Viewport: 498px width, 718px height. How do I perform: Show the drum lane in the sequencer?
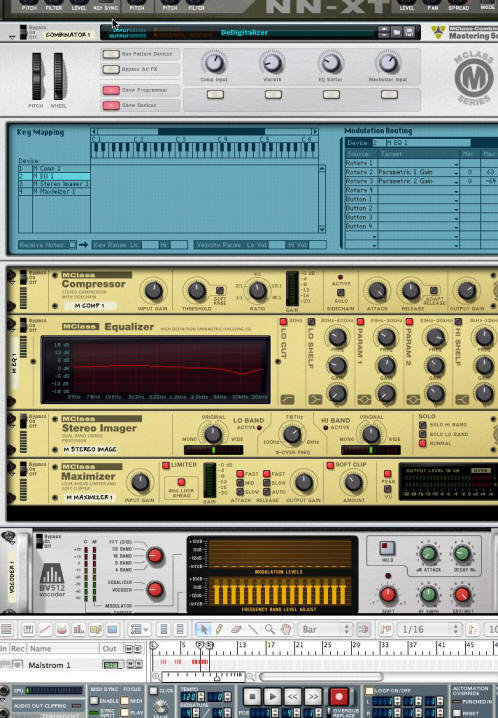62,630
